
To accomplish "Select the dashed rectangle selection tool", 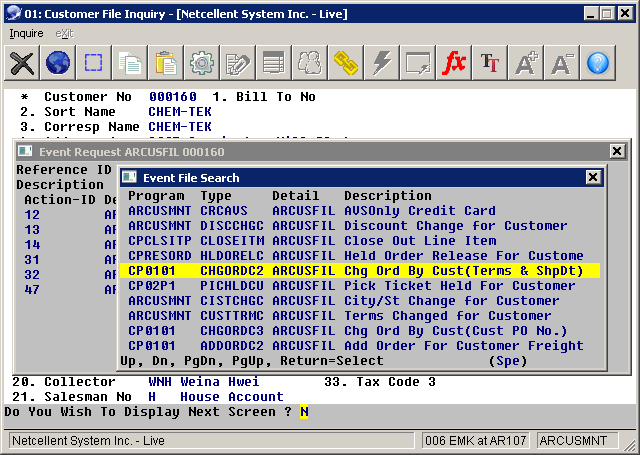I will click(x=94, y=64).
